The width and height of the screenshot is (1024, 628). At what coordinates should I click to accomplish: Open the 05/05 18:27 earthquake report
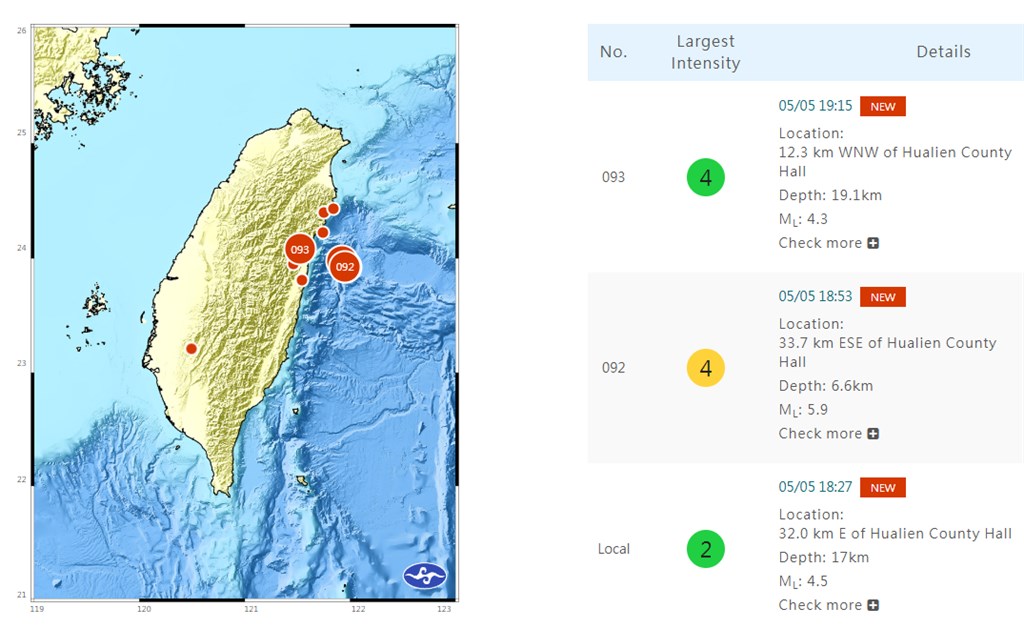click(815, 487)
